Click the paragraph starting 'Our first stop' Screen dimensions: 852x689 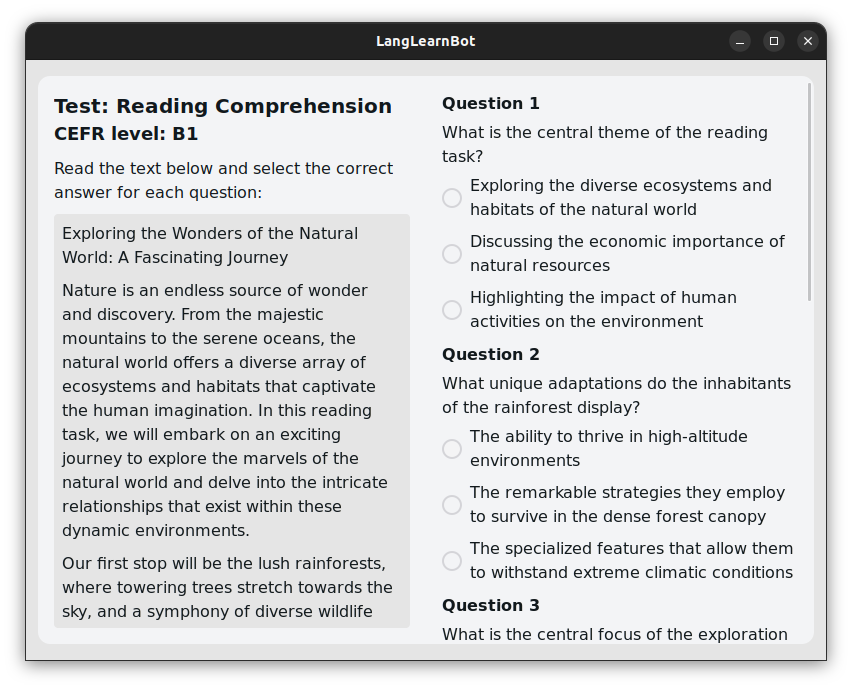coord(227,587)
